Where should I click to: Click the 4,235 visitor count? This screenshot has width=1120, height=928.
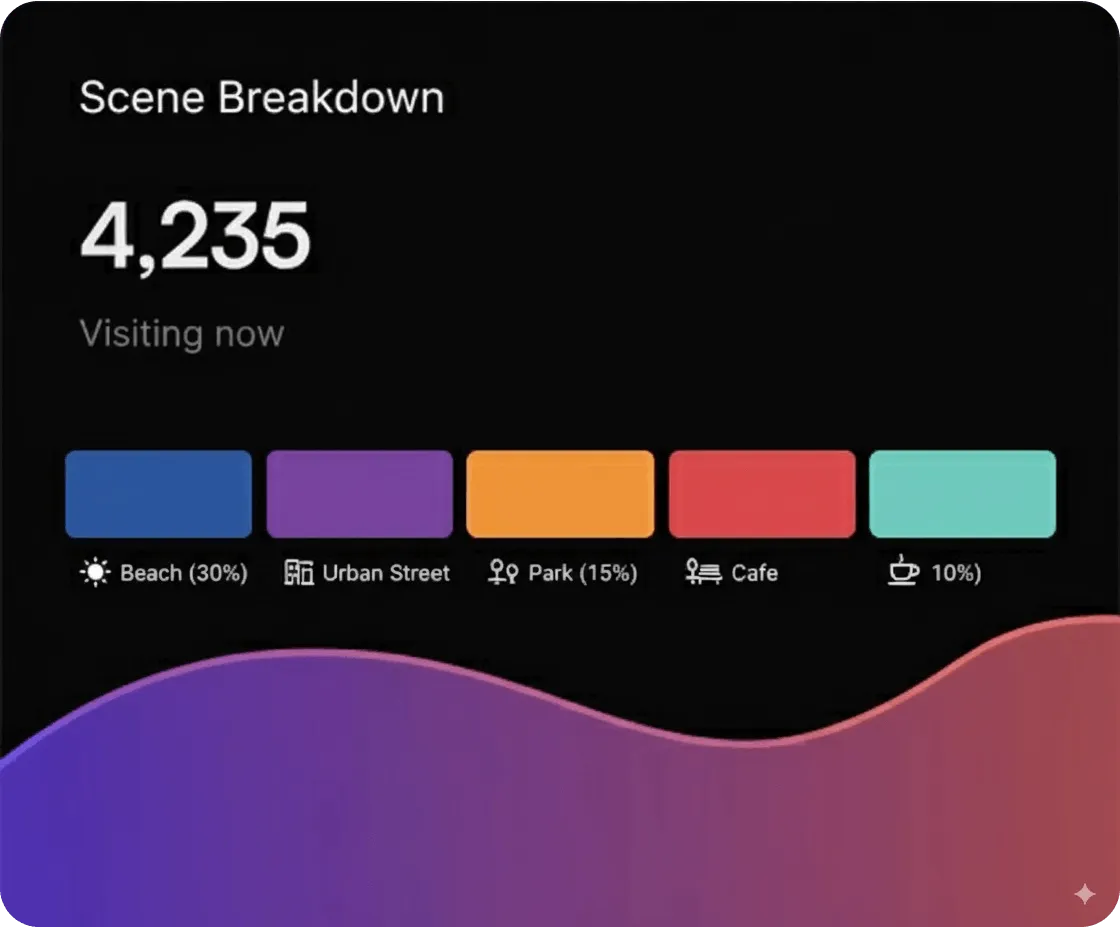[x=196, y=236]
